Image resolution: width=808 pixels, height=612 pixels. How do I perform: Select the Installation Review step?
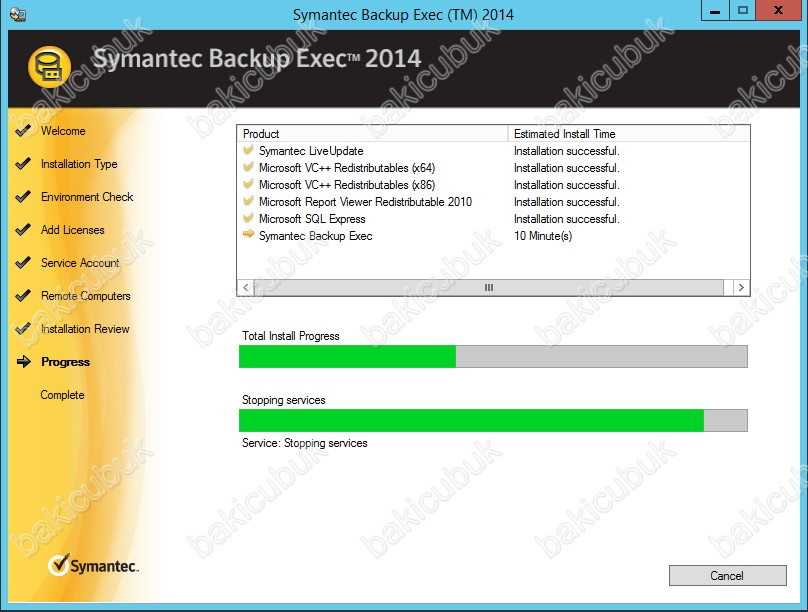pos(85,329)
